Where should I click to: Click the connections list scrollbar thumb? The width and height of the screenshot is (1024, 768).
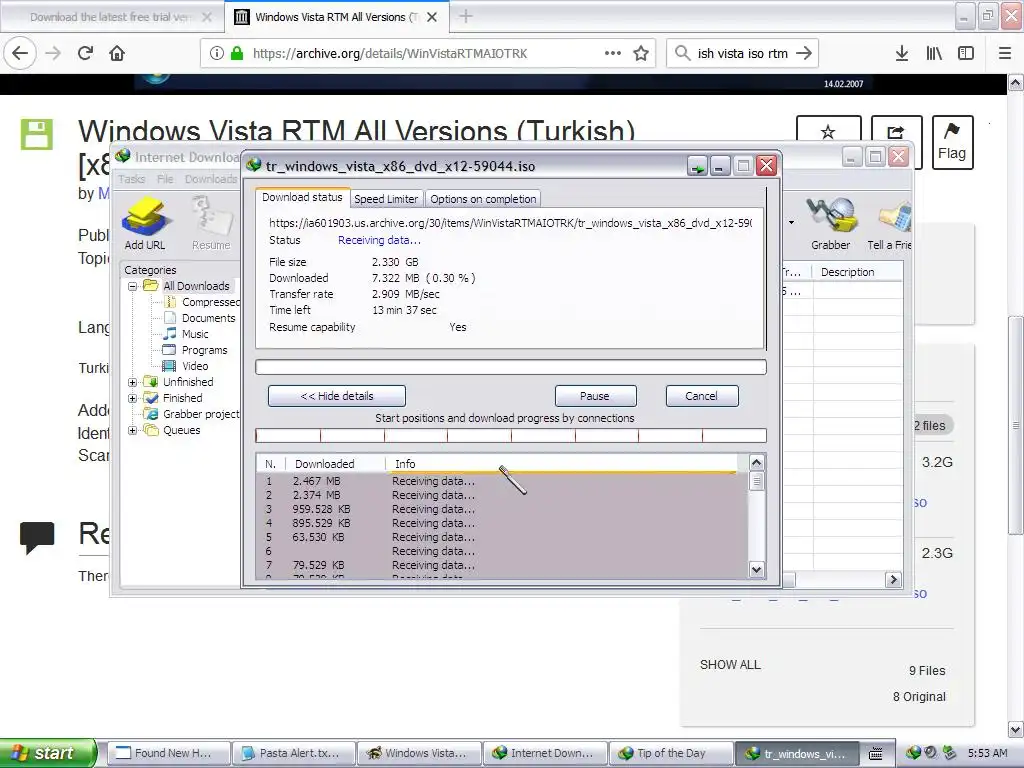click(x=756, y=481)
